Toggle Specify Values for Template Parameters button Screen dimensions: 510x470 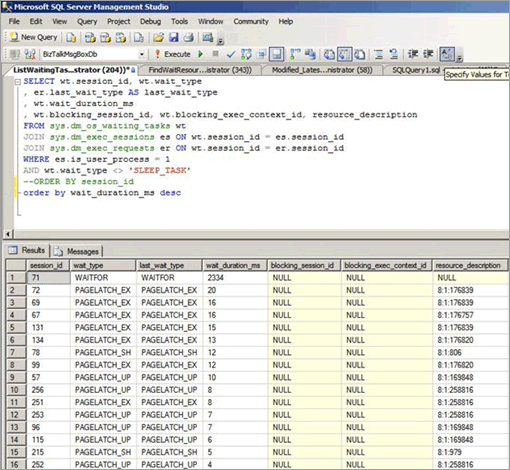tap(447, 54)
